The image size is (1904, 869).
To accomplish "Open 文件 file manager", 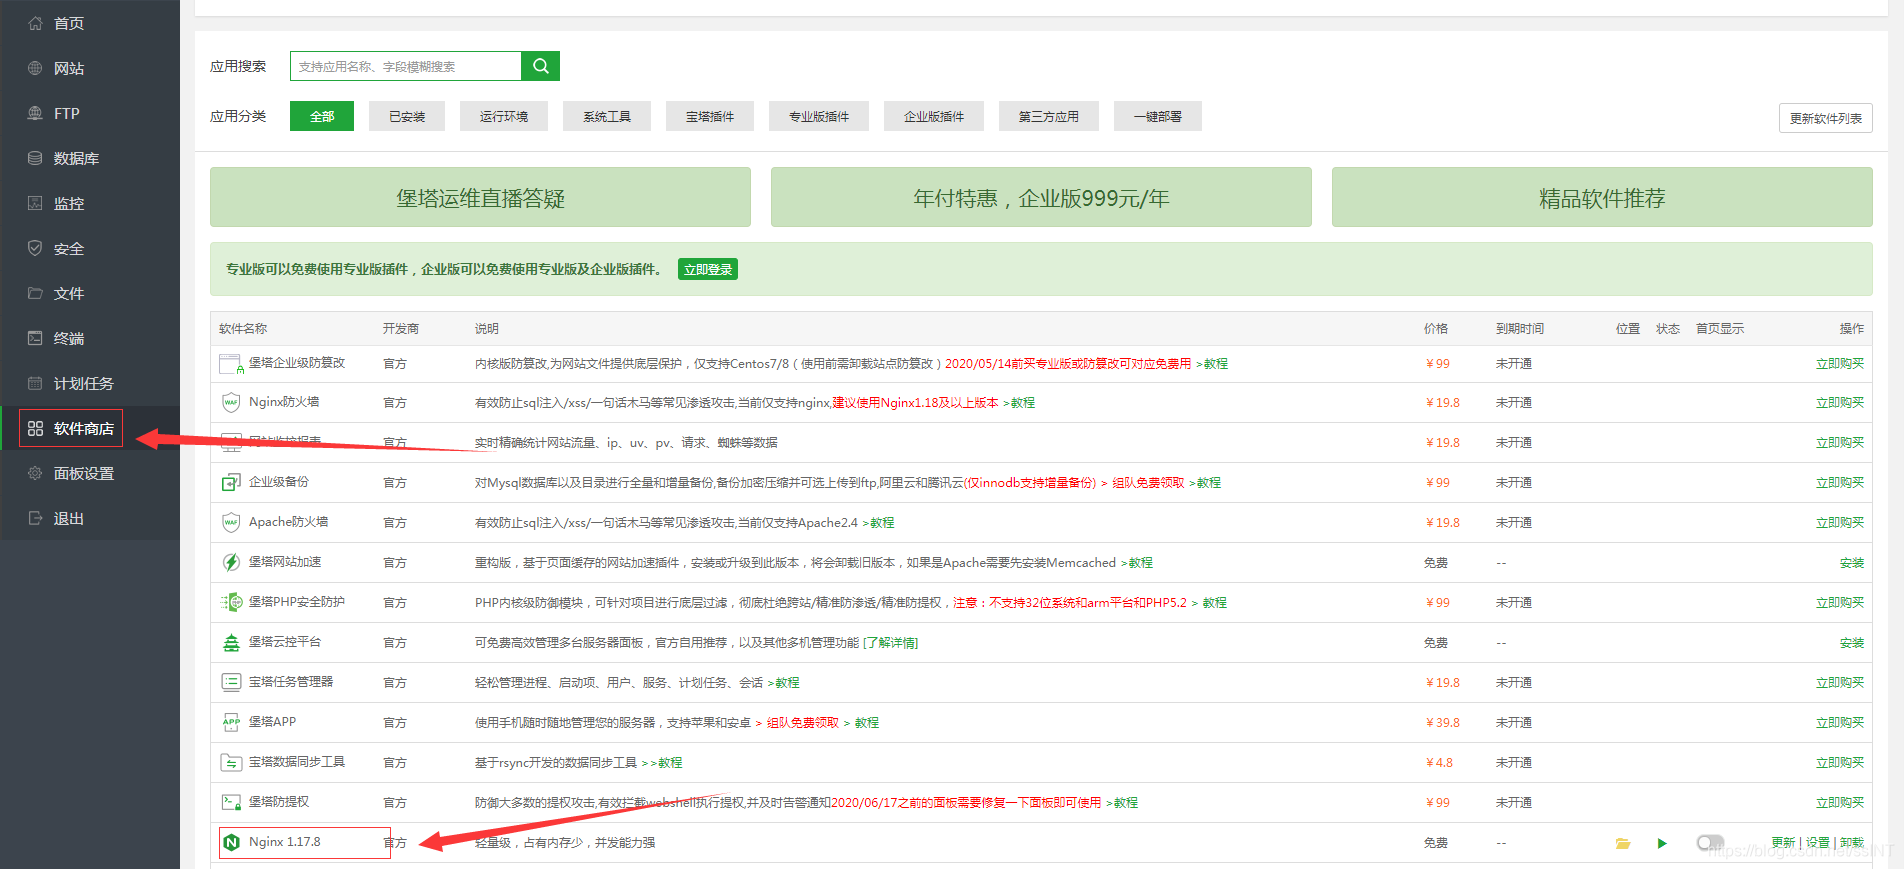I will (68, 293).
